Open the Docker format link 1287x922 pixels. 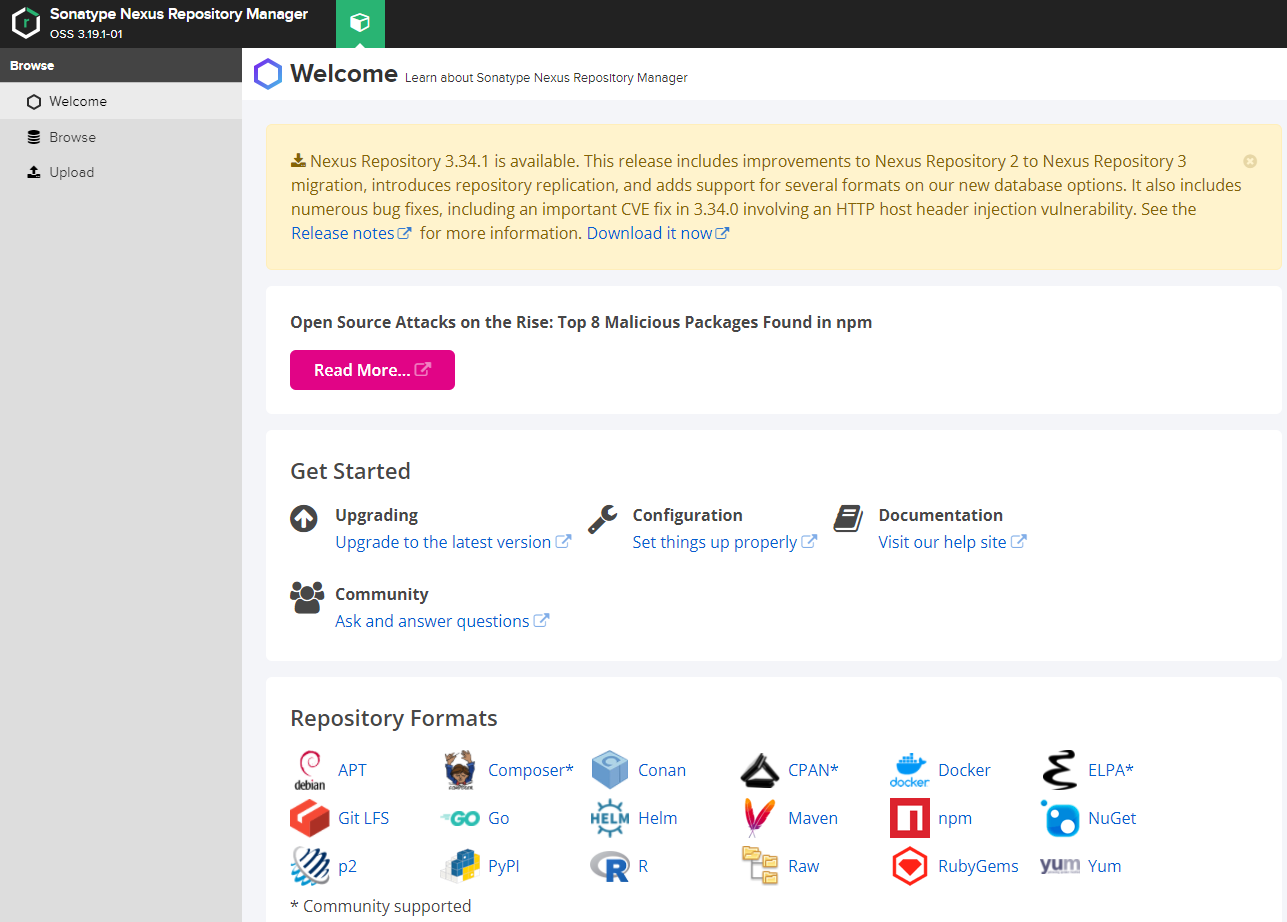click(x=964, y=770)
